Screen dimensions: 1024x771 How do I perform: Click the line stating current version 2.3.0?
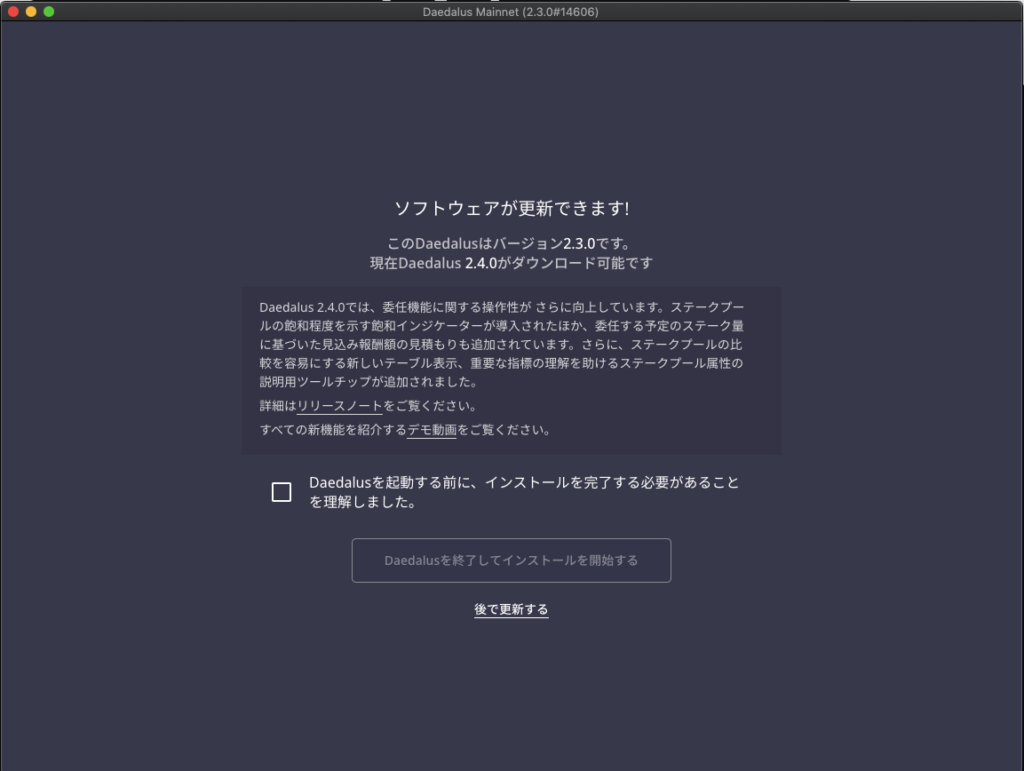511,244
